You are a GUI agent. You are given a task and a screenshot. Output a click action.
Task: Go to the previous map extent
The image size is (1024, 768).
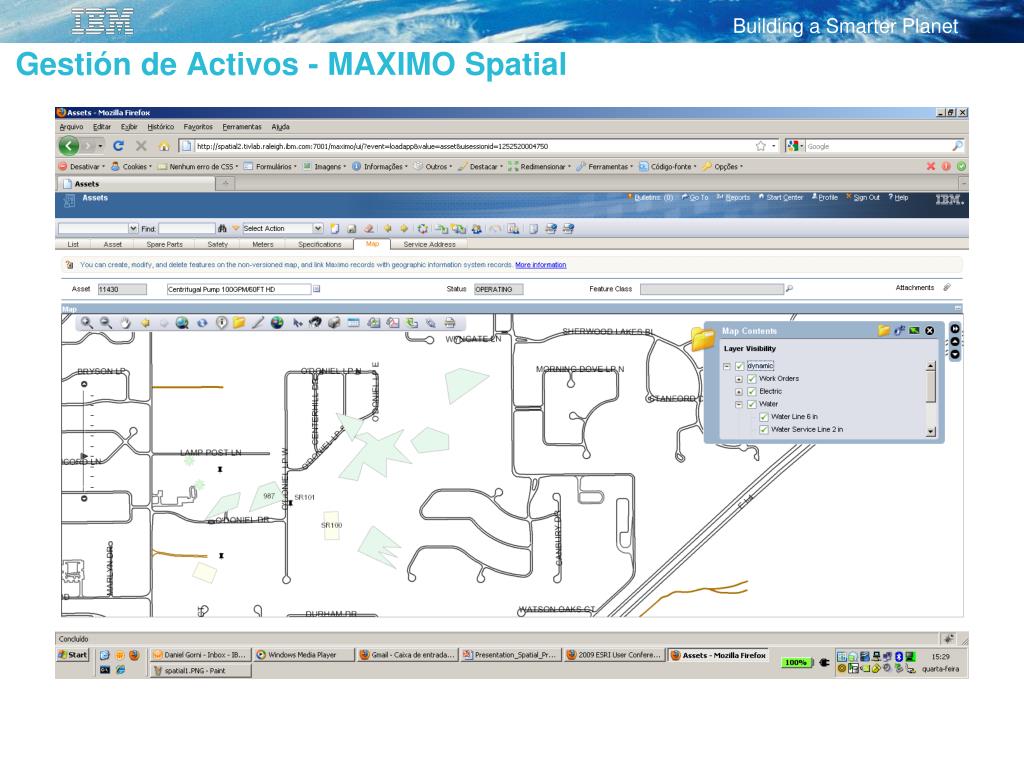[x=145, y=323]
